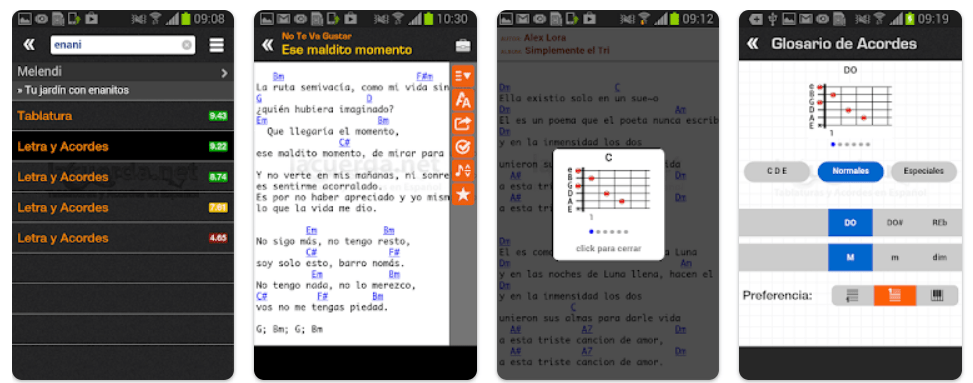This screenshot has width=973, height=383.
Task: Tap author name 'Alex Lora'
Action: (544, 38)
